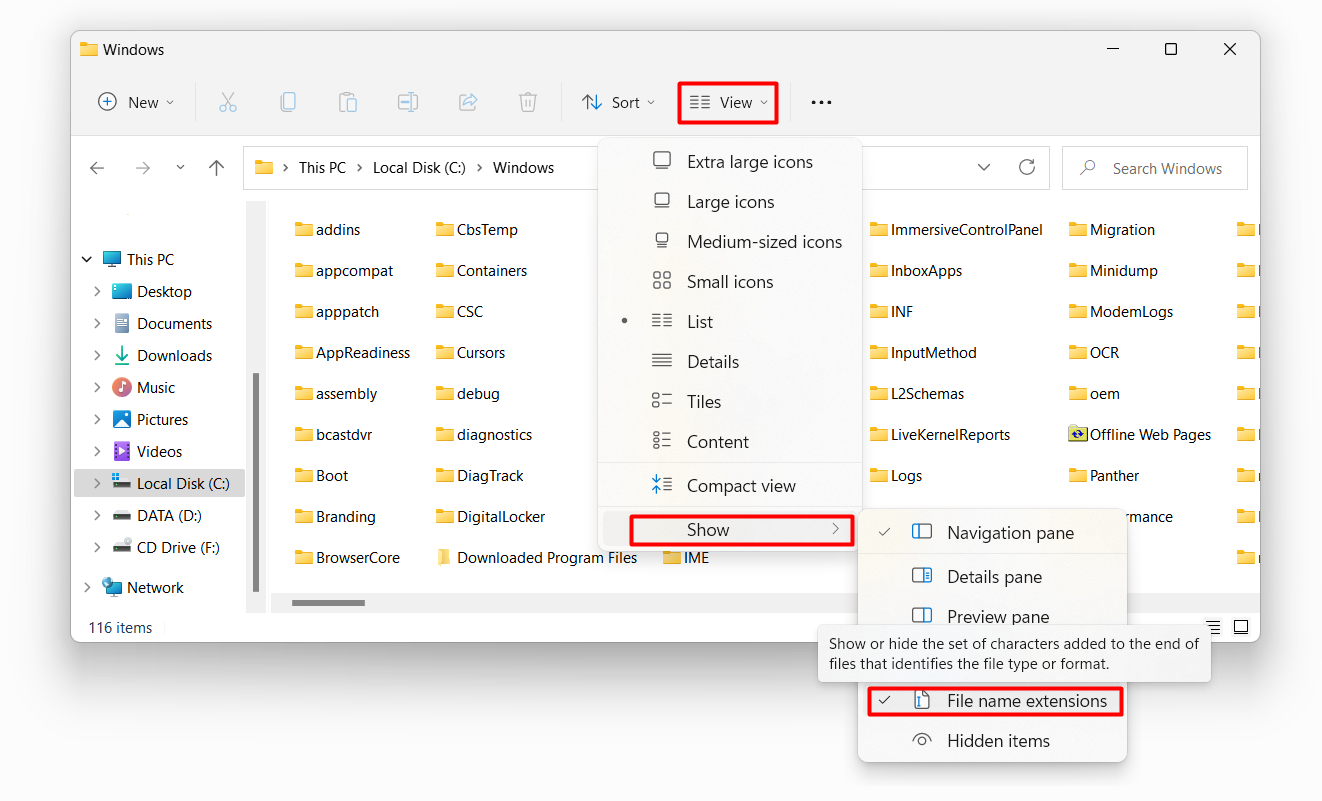Image resolution: width=1322 pixels, height=801 pixels.
Task: Toggle Details pane option
Action: pos(992,577)
